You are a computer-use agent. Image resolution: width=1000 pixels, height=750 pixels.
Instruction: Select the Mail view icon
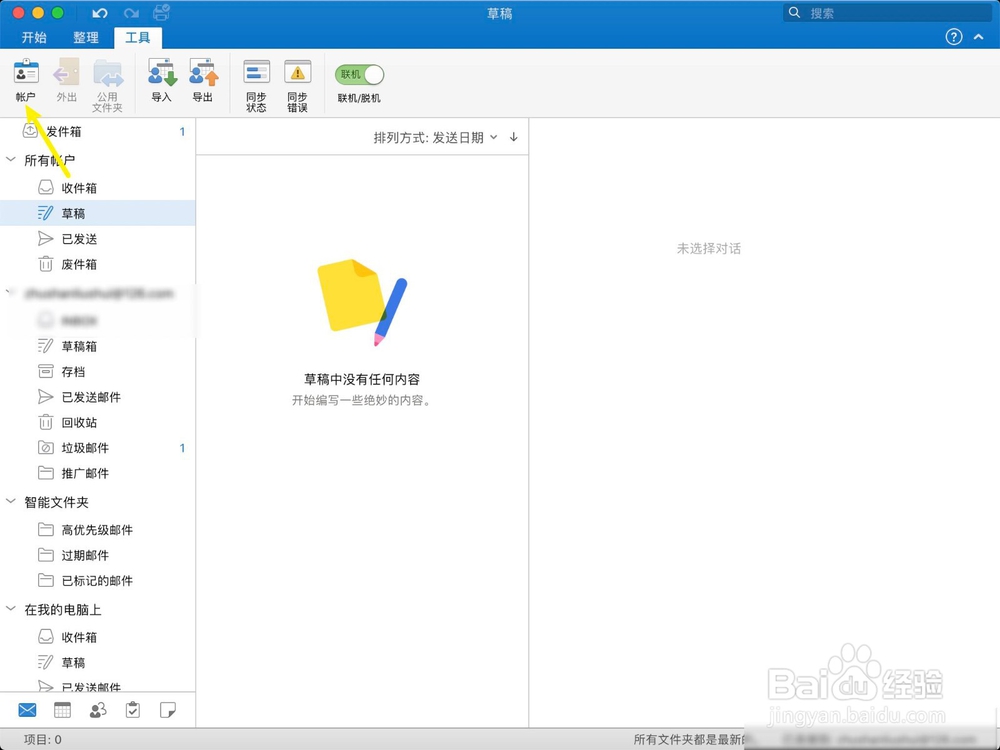point(26,710)
